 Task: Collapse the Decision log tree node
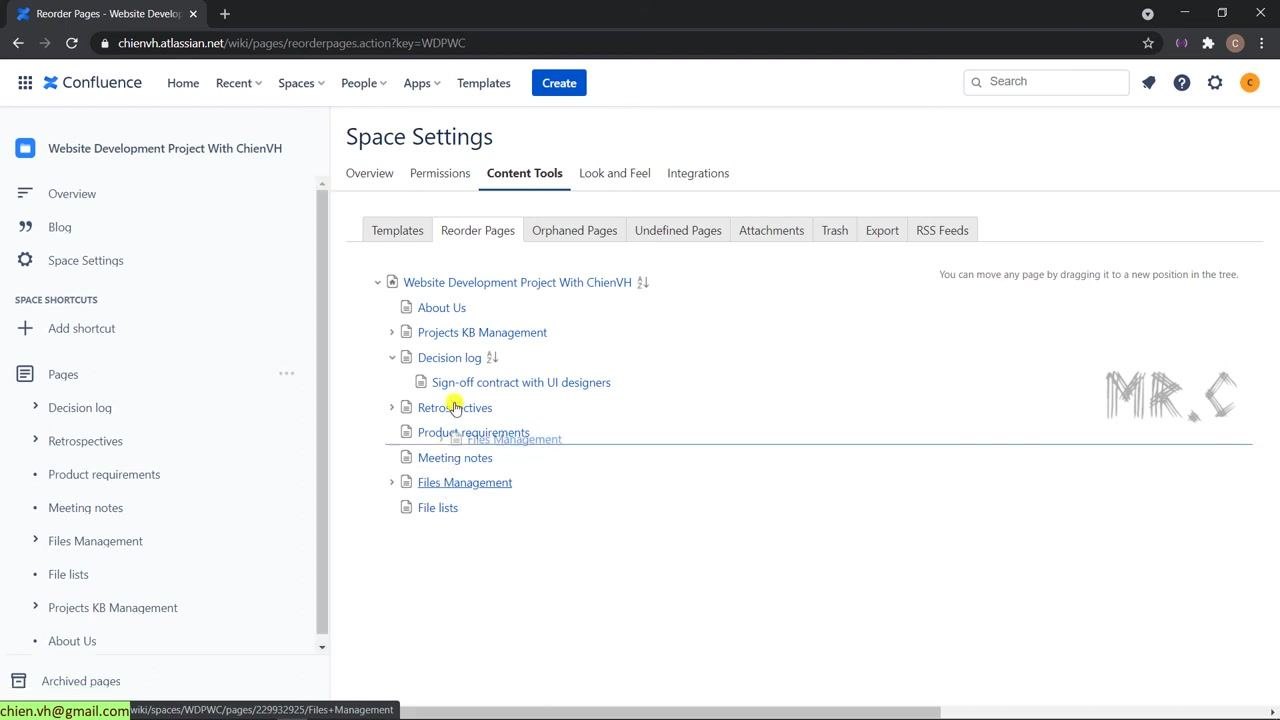[x=392, y=357]
